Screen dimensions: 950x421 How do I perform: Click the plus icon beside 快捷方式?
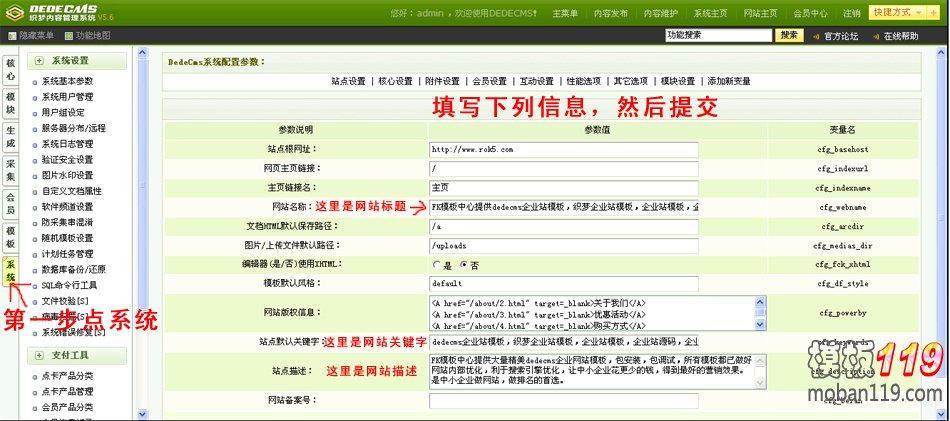tap(934, 13)
